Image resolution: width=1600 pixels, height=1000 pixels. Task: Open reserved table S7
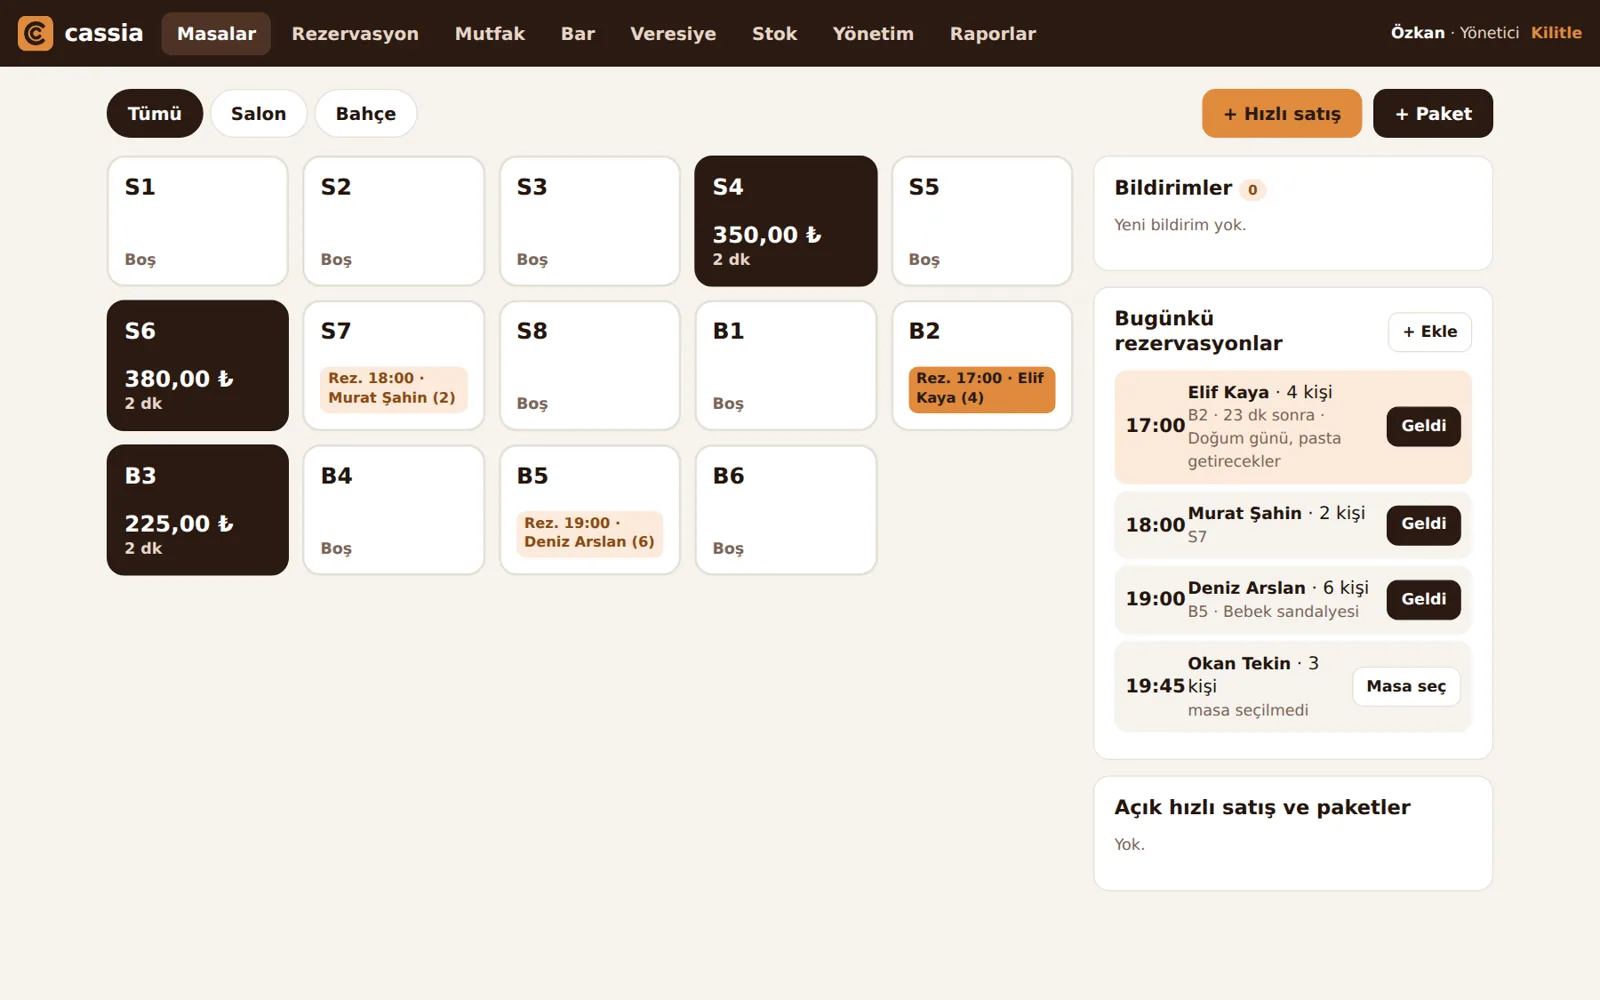[x=394, y=366]
